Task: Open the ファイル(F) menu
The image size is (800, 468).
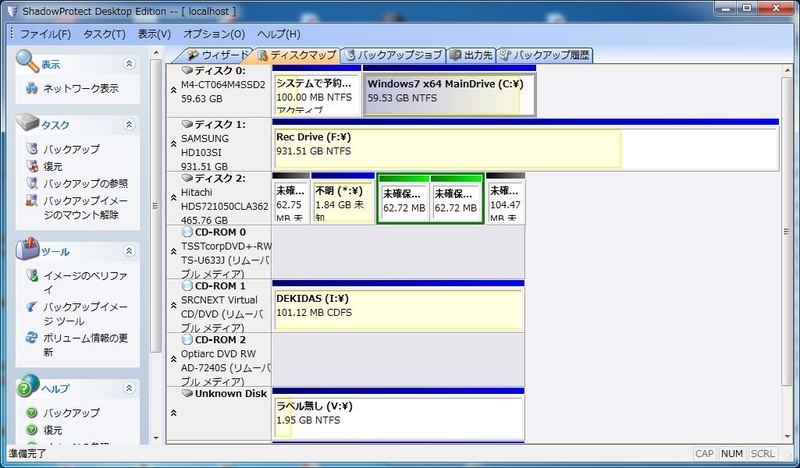Action: coord(45,34)
